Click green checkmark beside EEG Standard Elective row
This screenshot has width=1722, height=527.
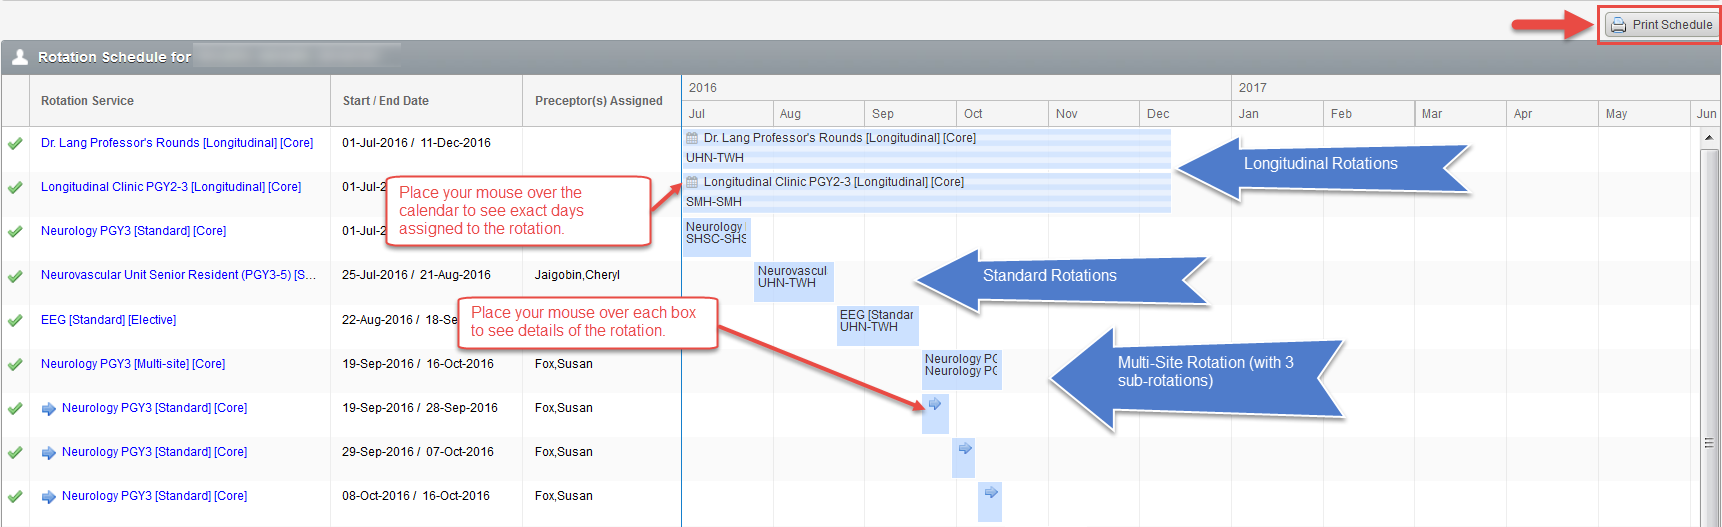(x=15, y=320)
